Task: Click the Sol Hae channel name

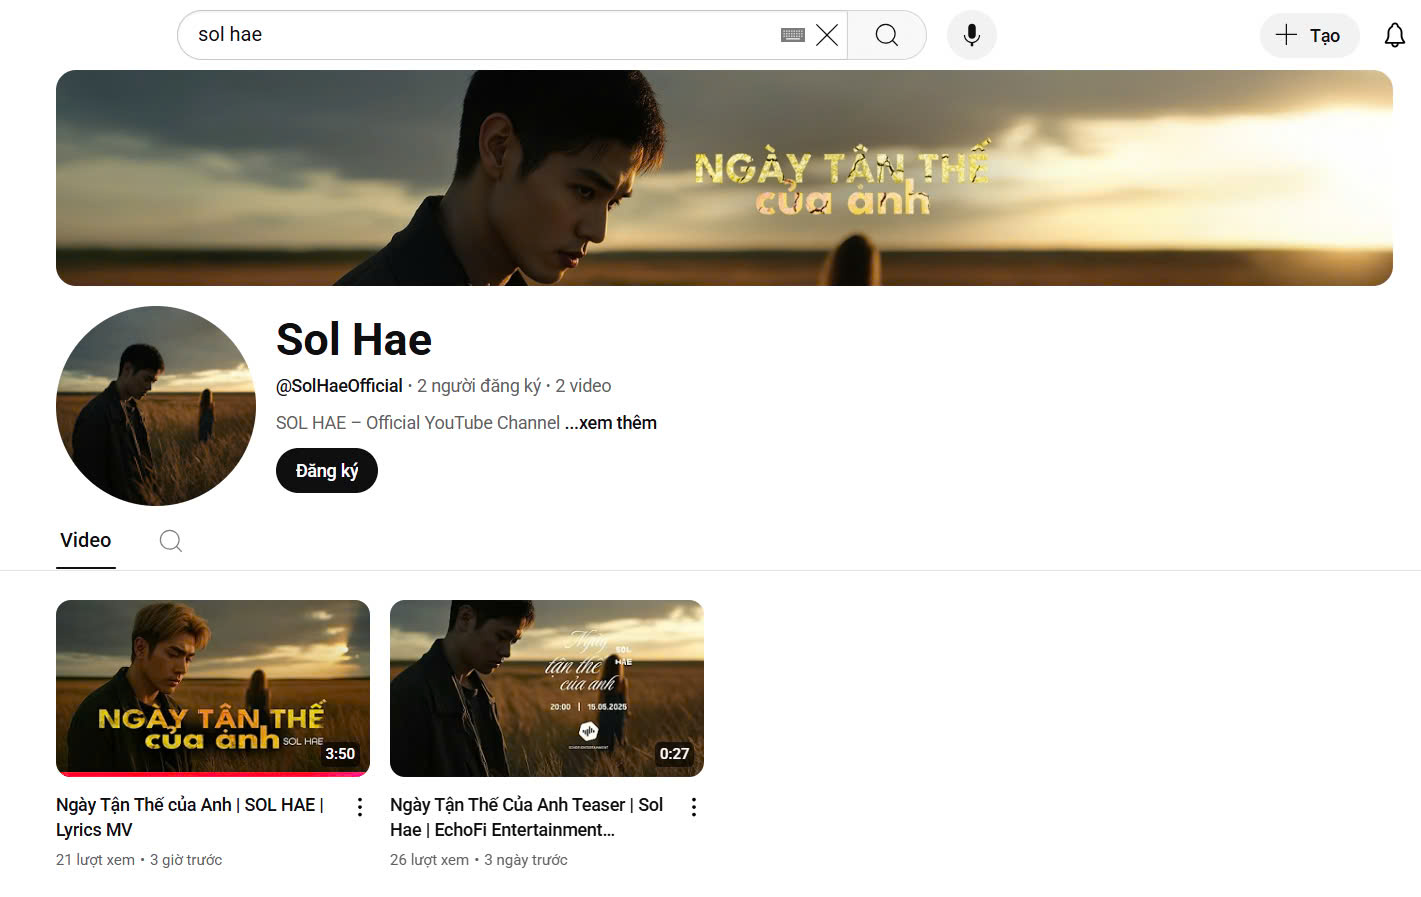Action: pos(354,340)
